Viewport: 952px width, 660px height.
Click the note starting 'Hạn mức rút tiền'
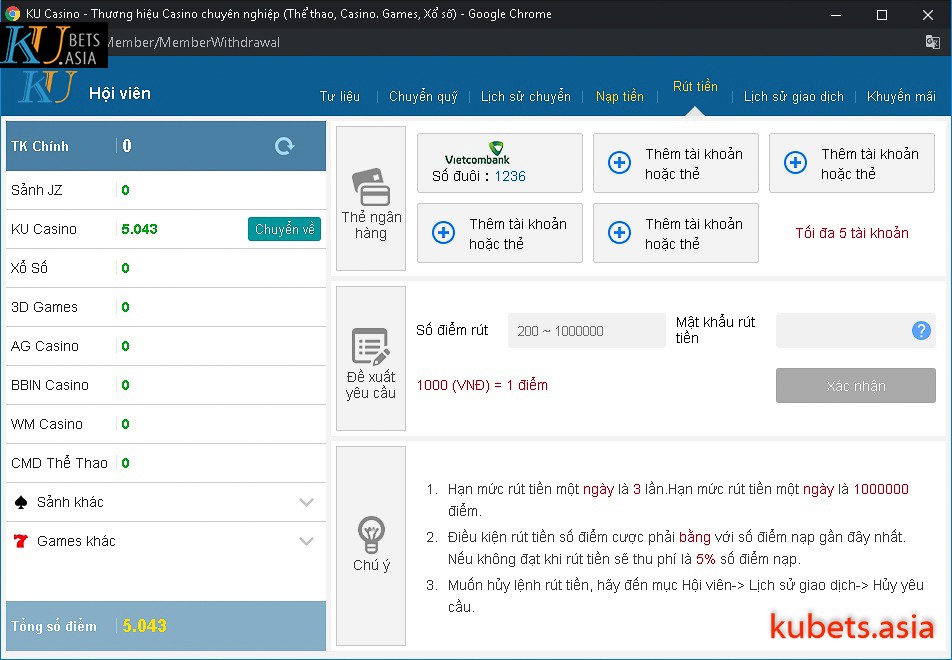pos(678,500)
